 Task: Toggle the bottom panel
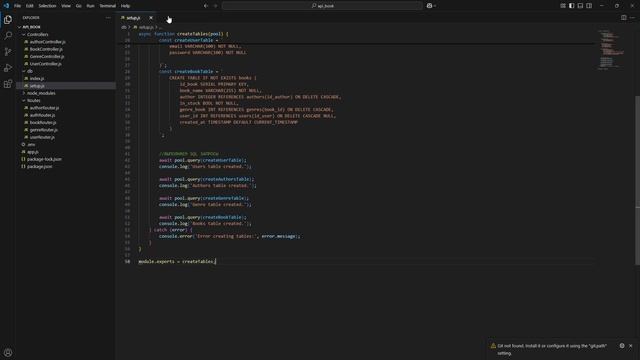click(580, 6)
